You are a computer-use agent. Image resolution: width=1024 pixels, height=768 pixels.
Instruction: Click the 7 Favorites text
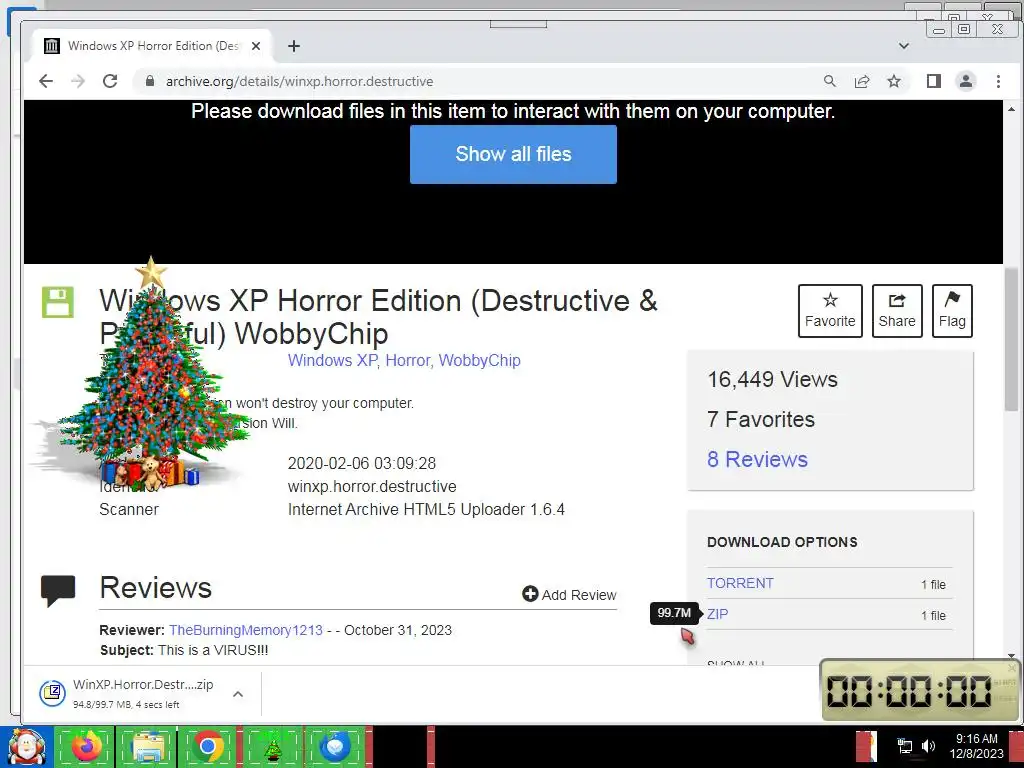[761, 419]
